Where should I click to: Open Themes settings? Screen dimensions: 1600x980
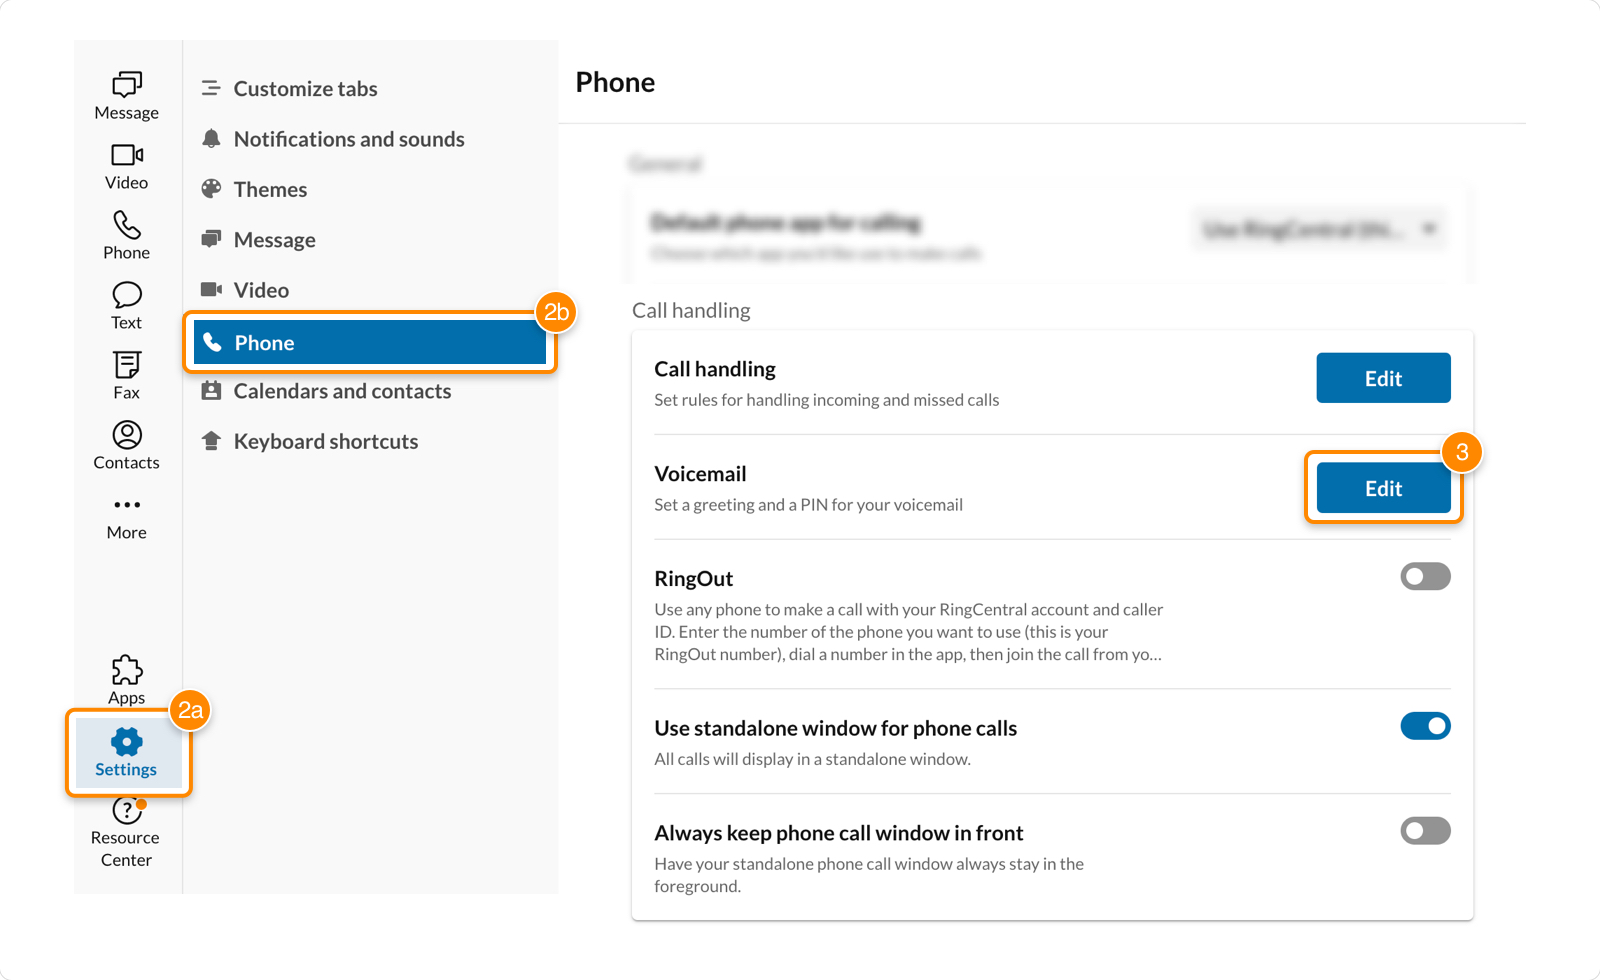coord(269,189)
